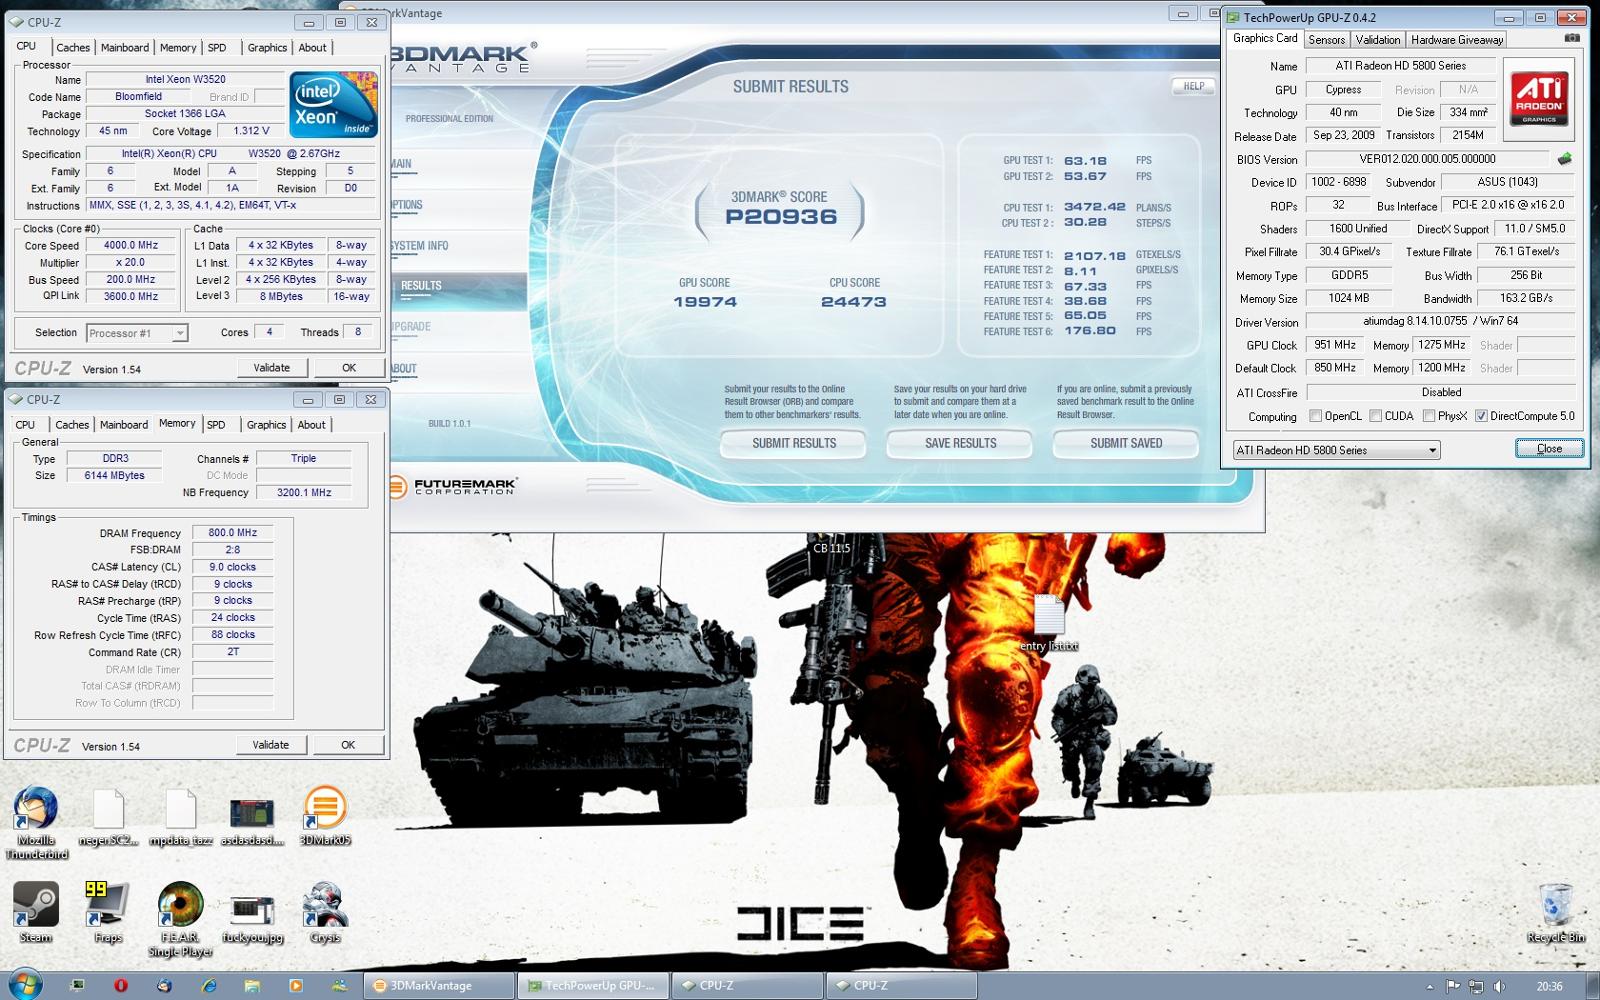Click the DRAM Frequency 800.0 MHz value

coord(232,533)
